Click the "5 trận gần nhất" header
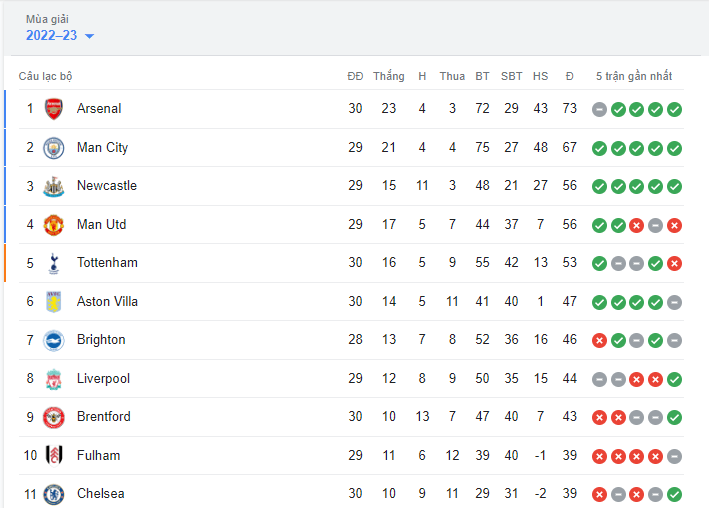The width and height of the screenshot is (709, 508). tap(634, 77)
